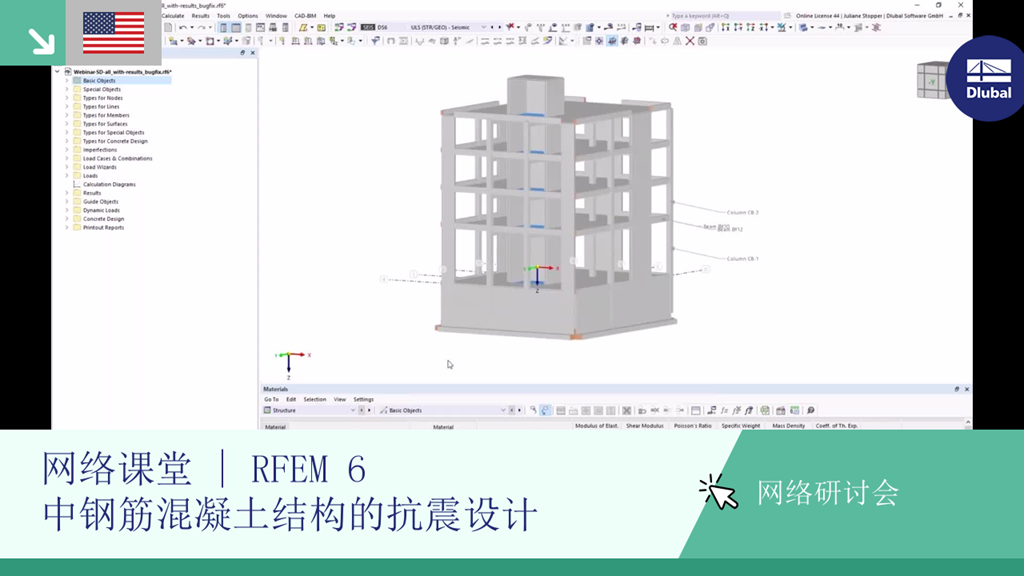Expand the Dynamic Loads tree node

point(67,210)
